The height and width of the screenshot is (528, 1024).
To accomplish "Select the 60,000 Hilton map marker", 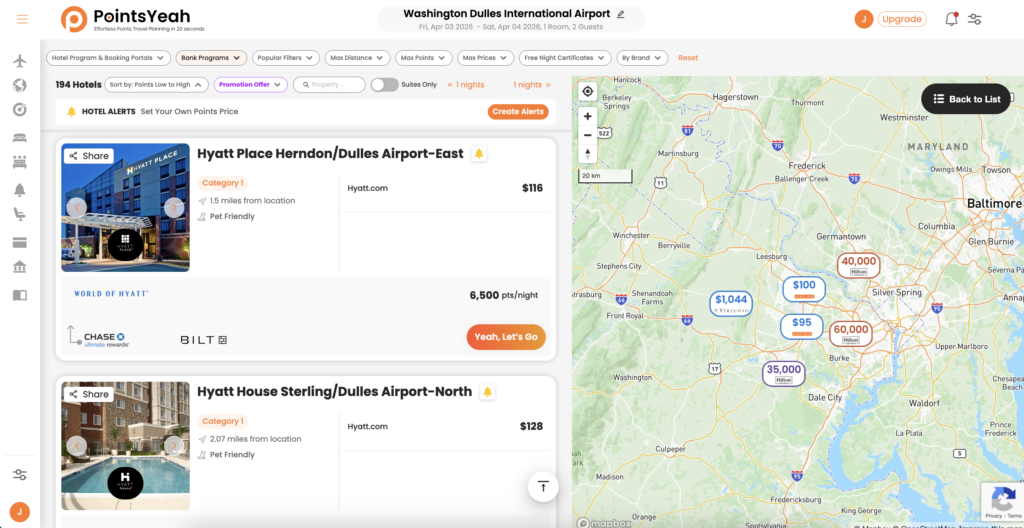I will (x=850, y=334).
